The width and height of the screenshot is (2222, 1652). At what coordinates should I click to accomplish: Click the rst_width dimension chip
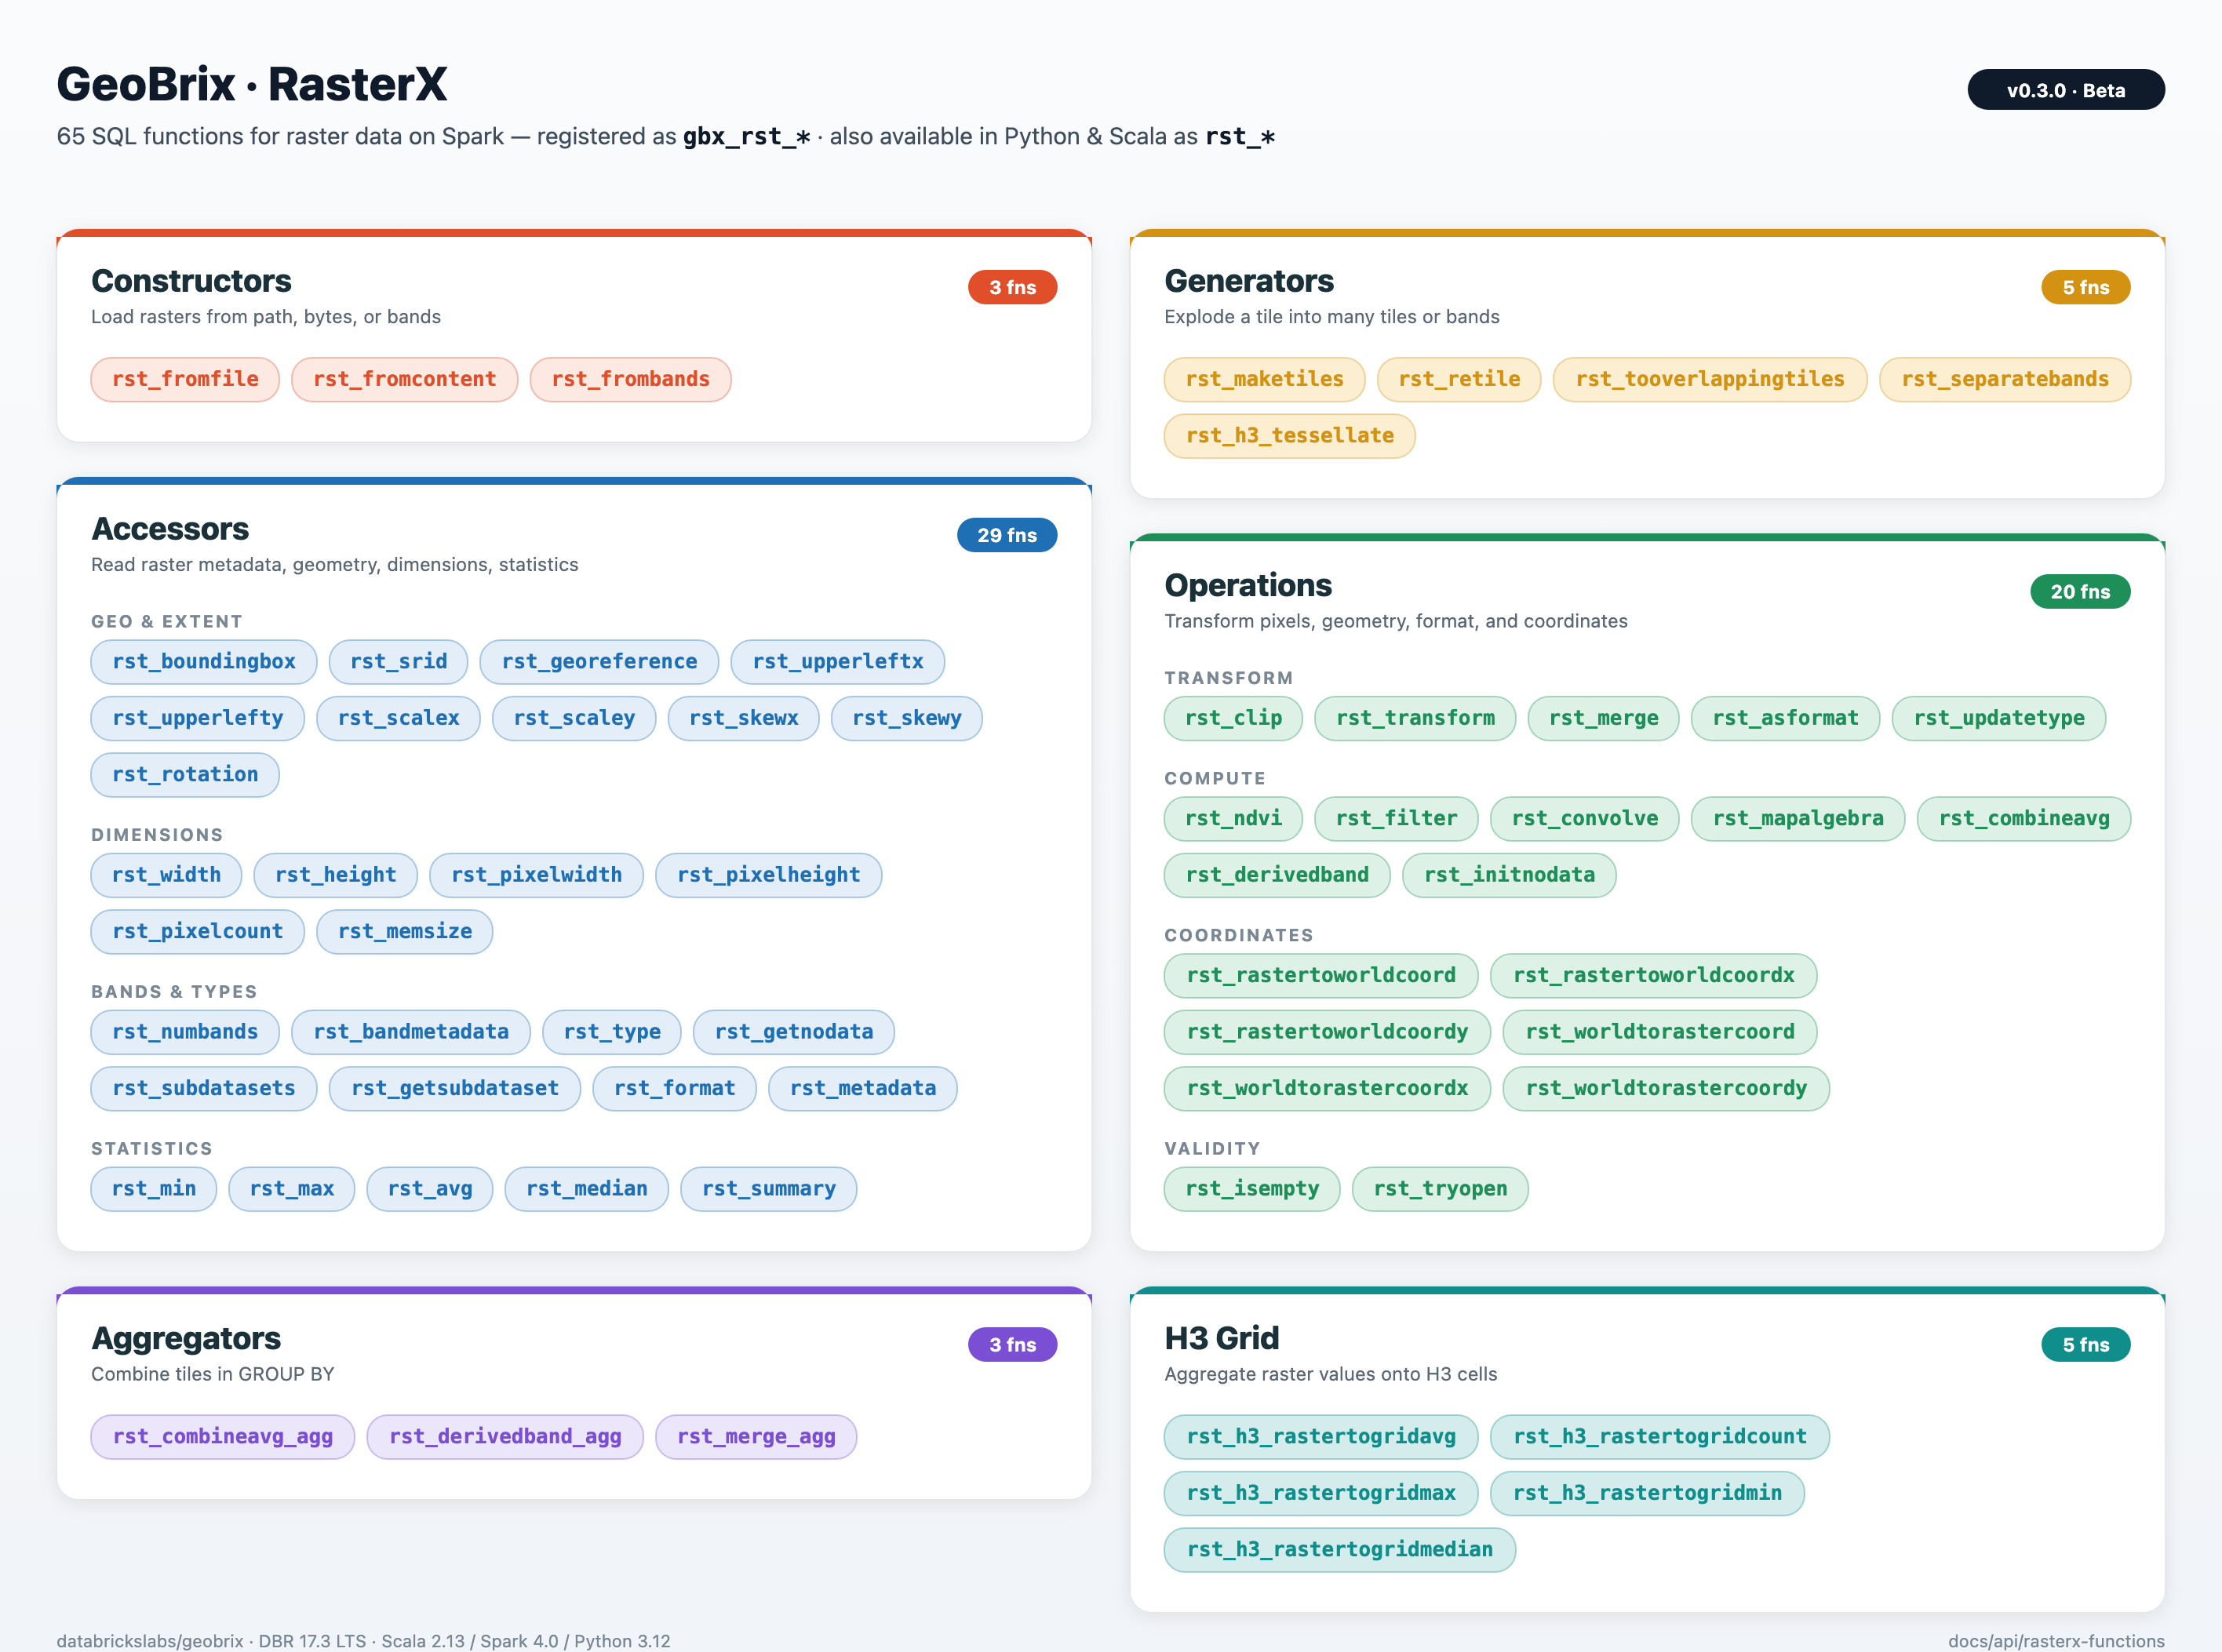[167, 875]
